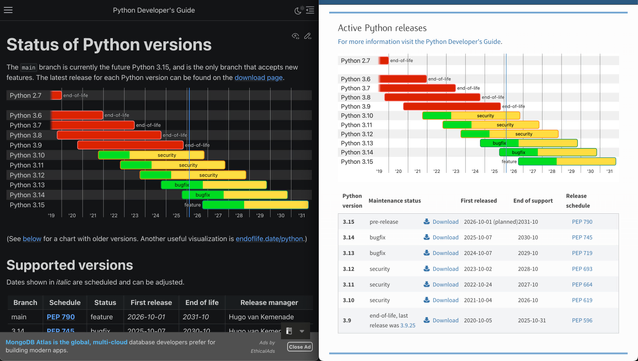Click the '2024-10-07' first released cell
The image size is (638, 361).
coord(478,253)
